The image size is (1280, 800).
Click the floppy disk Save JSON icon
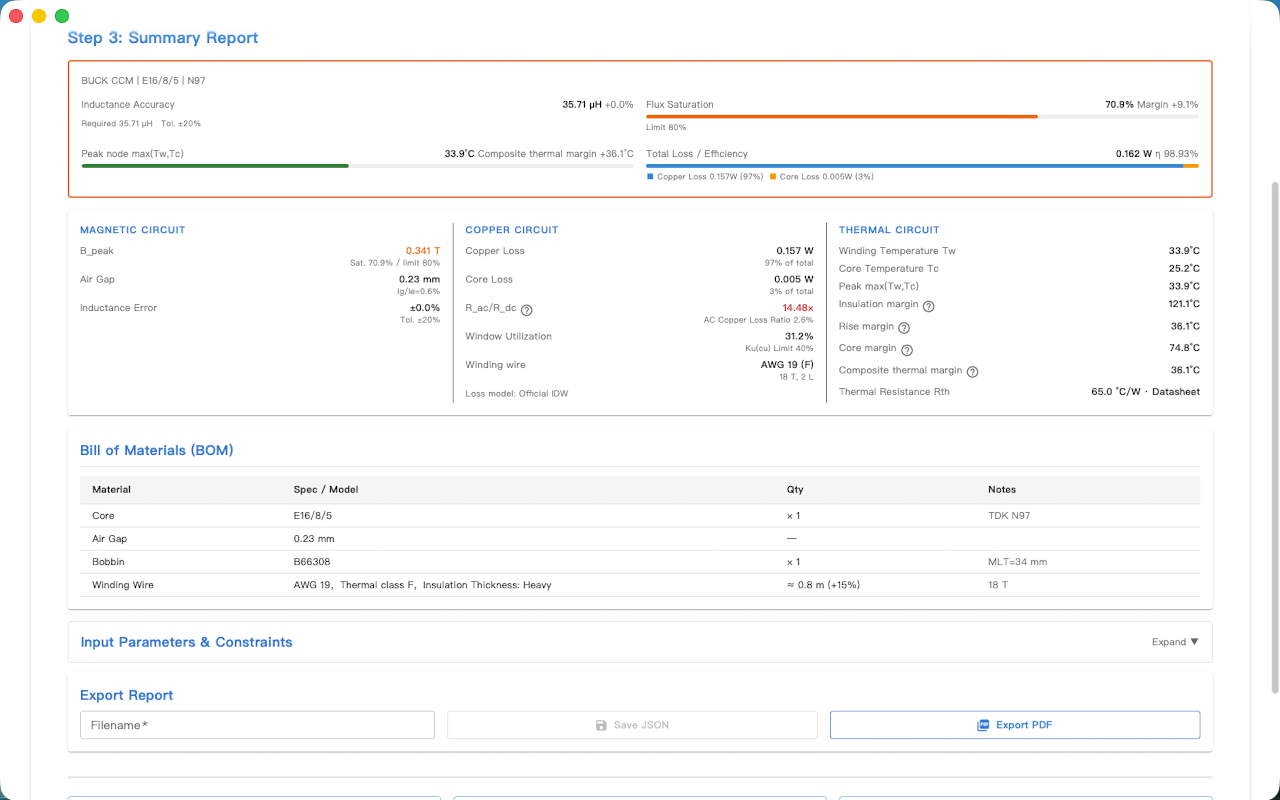pos(601,725)
